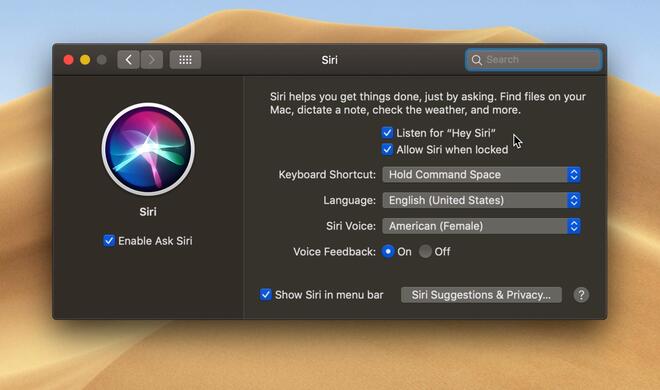Click the Siri window title text
Image resolution: width=660 pixels, height=390 pixels.
330,60
